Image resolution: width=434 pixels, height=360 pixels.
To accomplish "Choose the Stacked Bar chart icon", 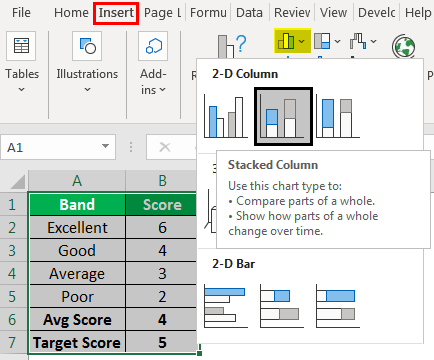I will tap(282, 306).
